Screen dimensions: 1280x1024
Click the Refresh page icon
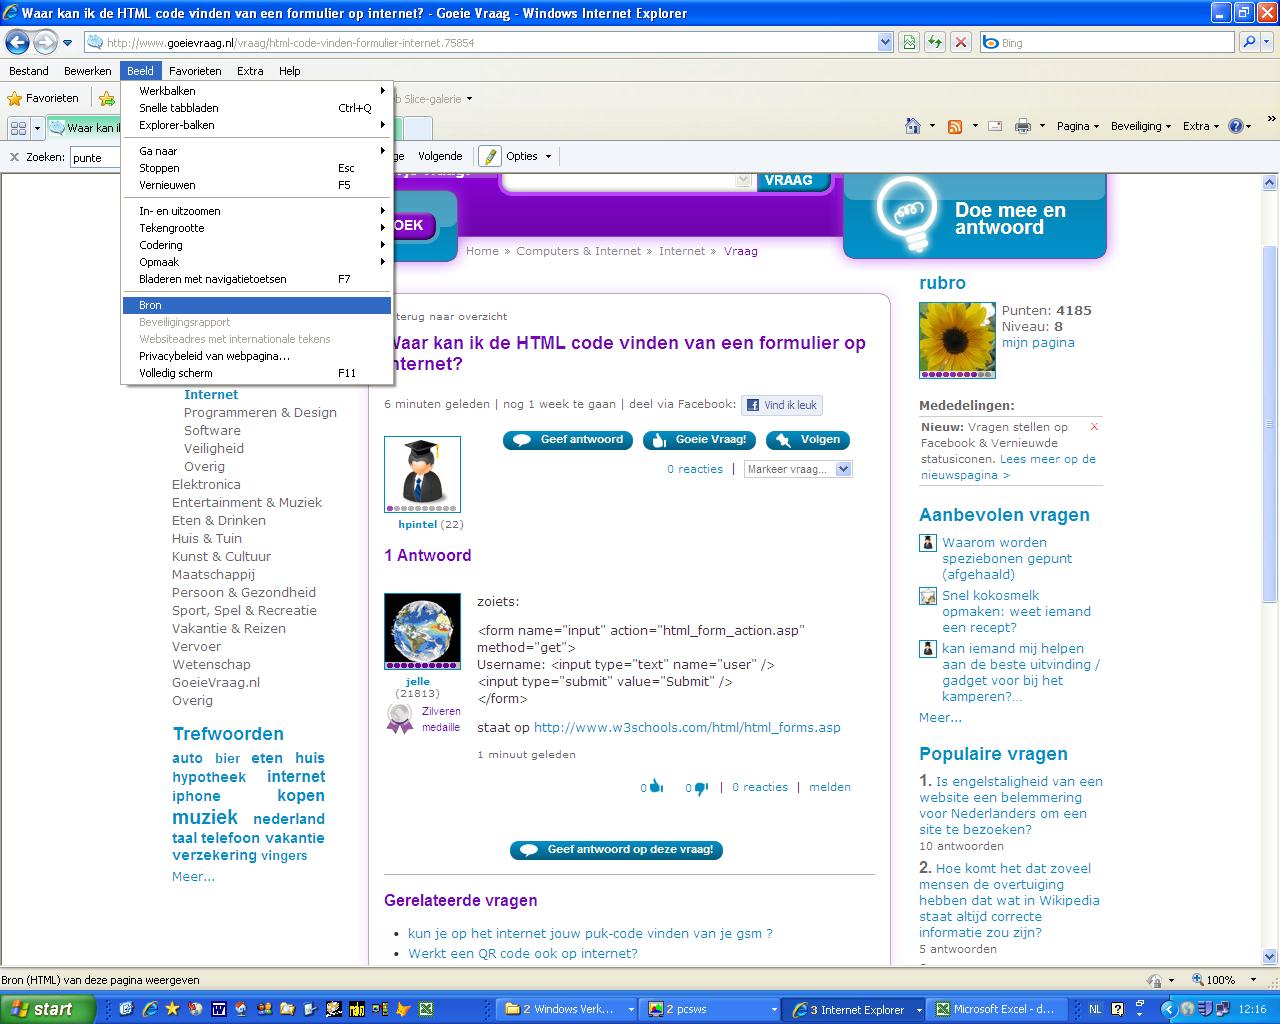click(x=935, y=42)
